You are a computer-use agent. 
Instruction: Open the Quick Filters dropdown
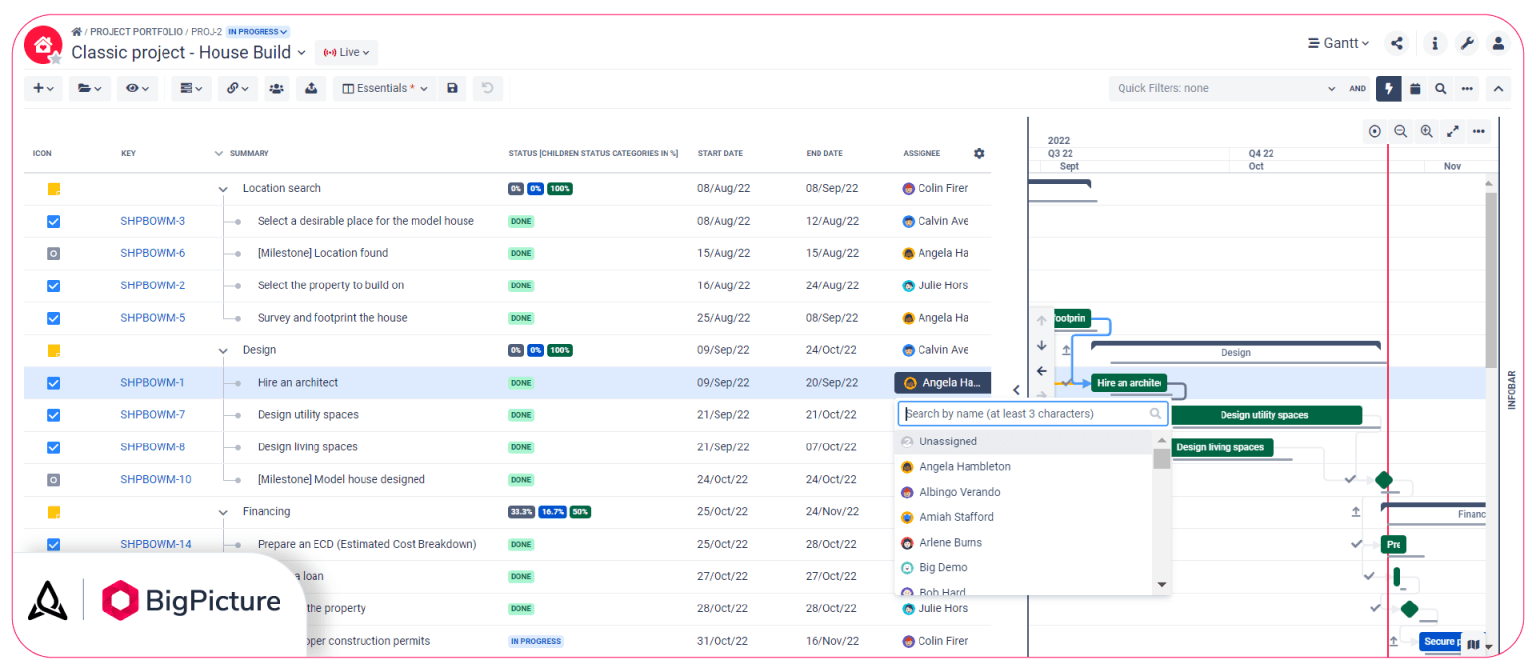pyautogui.click(x=1226, y=88)
